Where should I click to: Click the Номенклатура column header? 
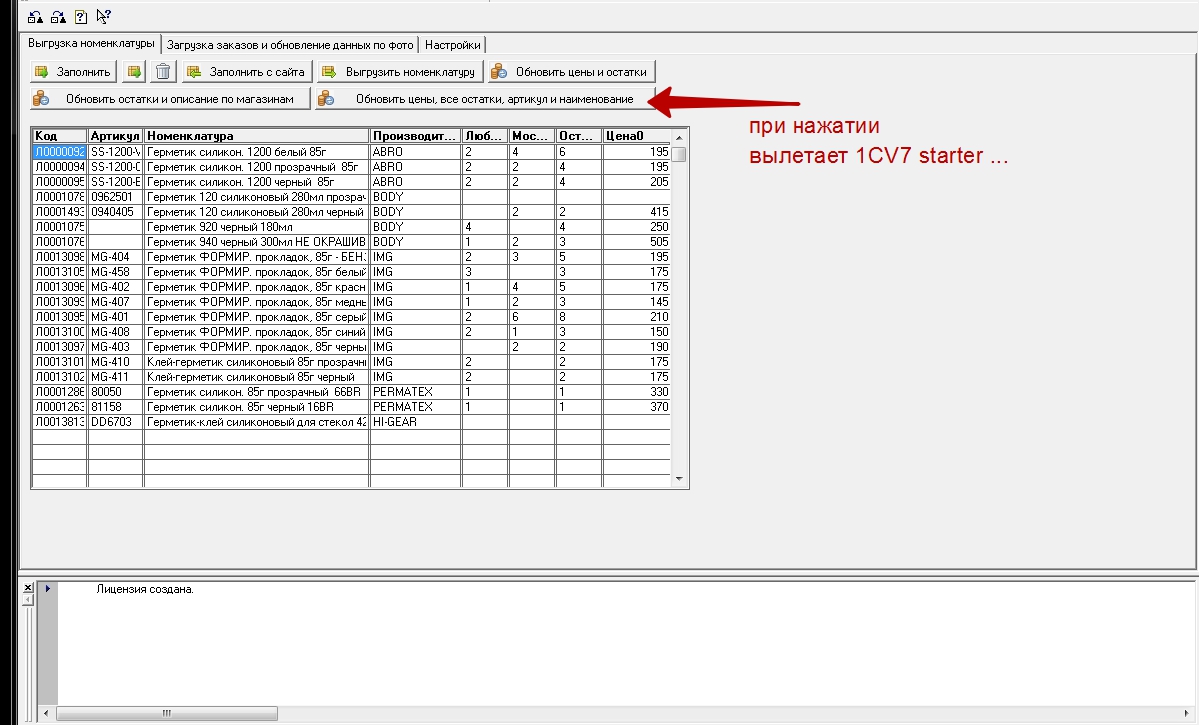(x=256, y=136)
